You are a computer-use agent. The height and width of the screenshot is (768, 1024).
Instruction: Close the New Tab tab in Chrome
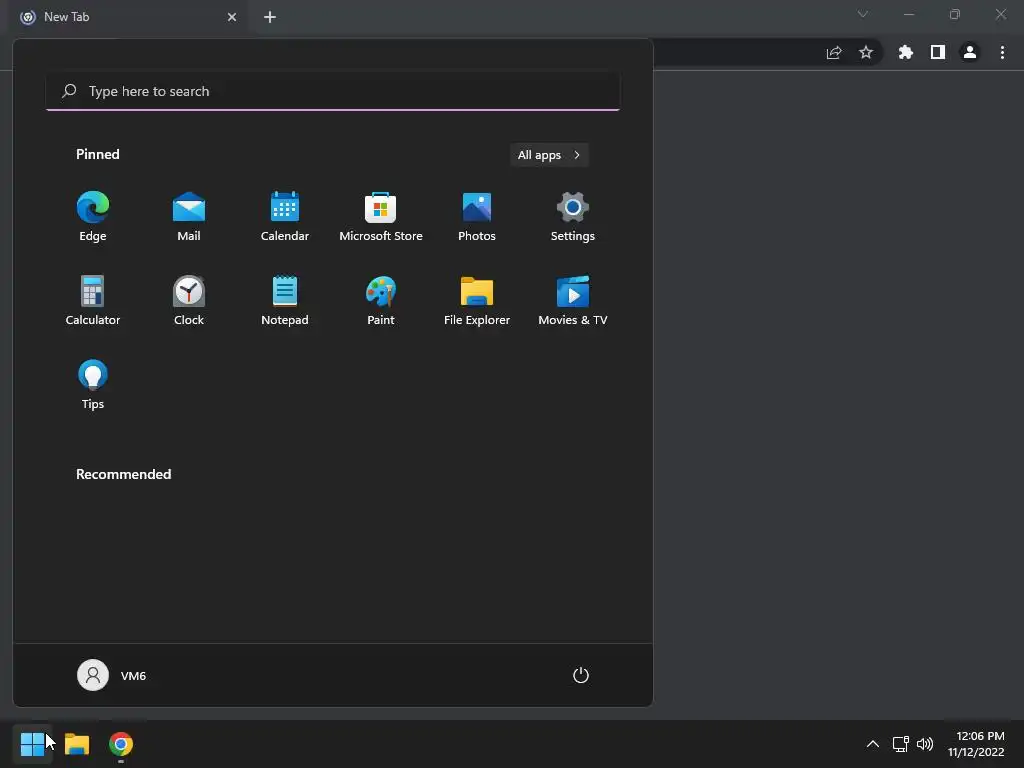(232, 17)
